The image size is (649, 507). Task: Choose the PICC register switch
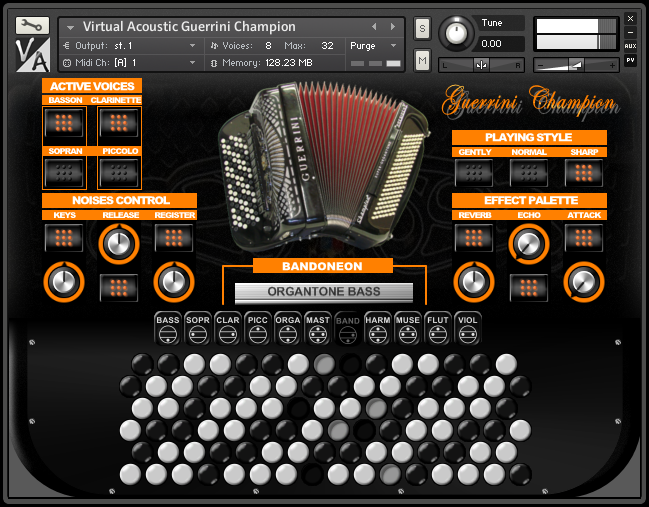257,329
